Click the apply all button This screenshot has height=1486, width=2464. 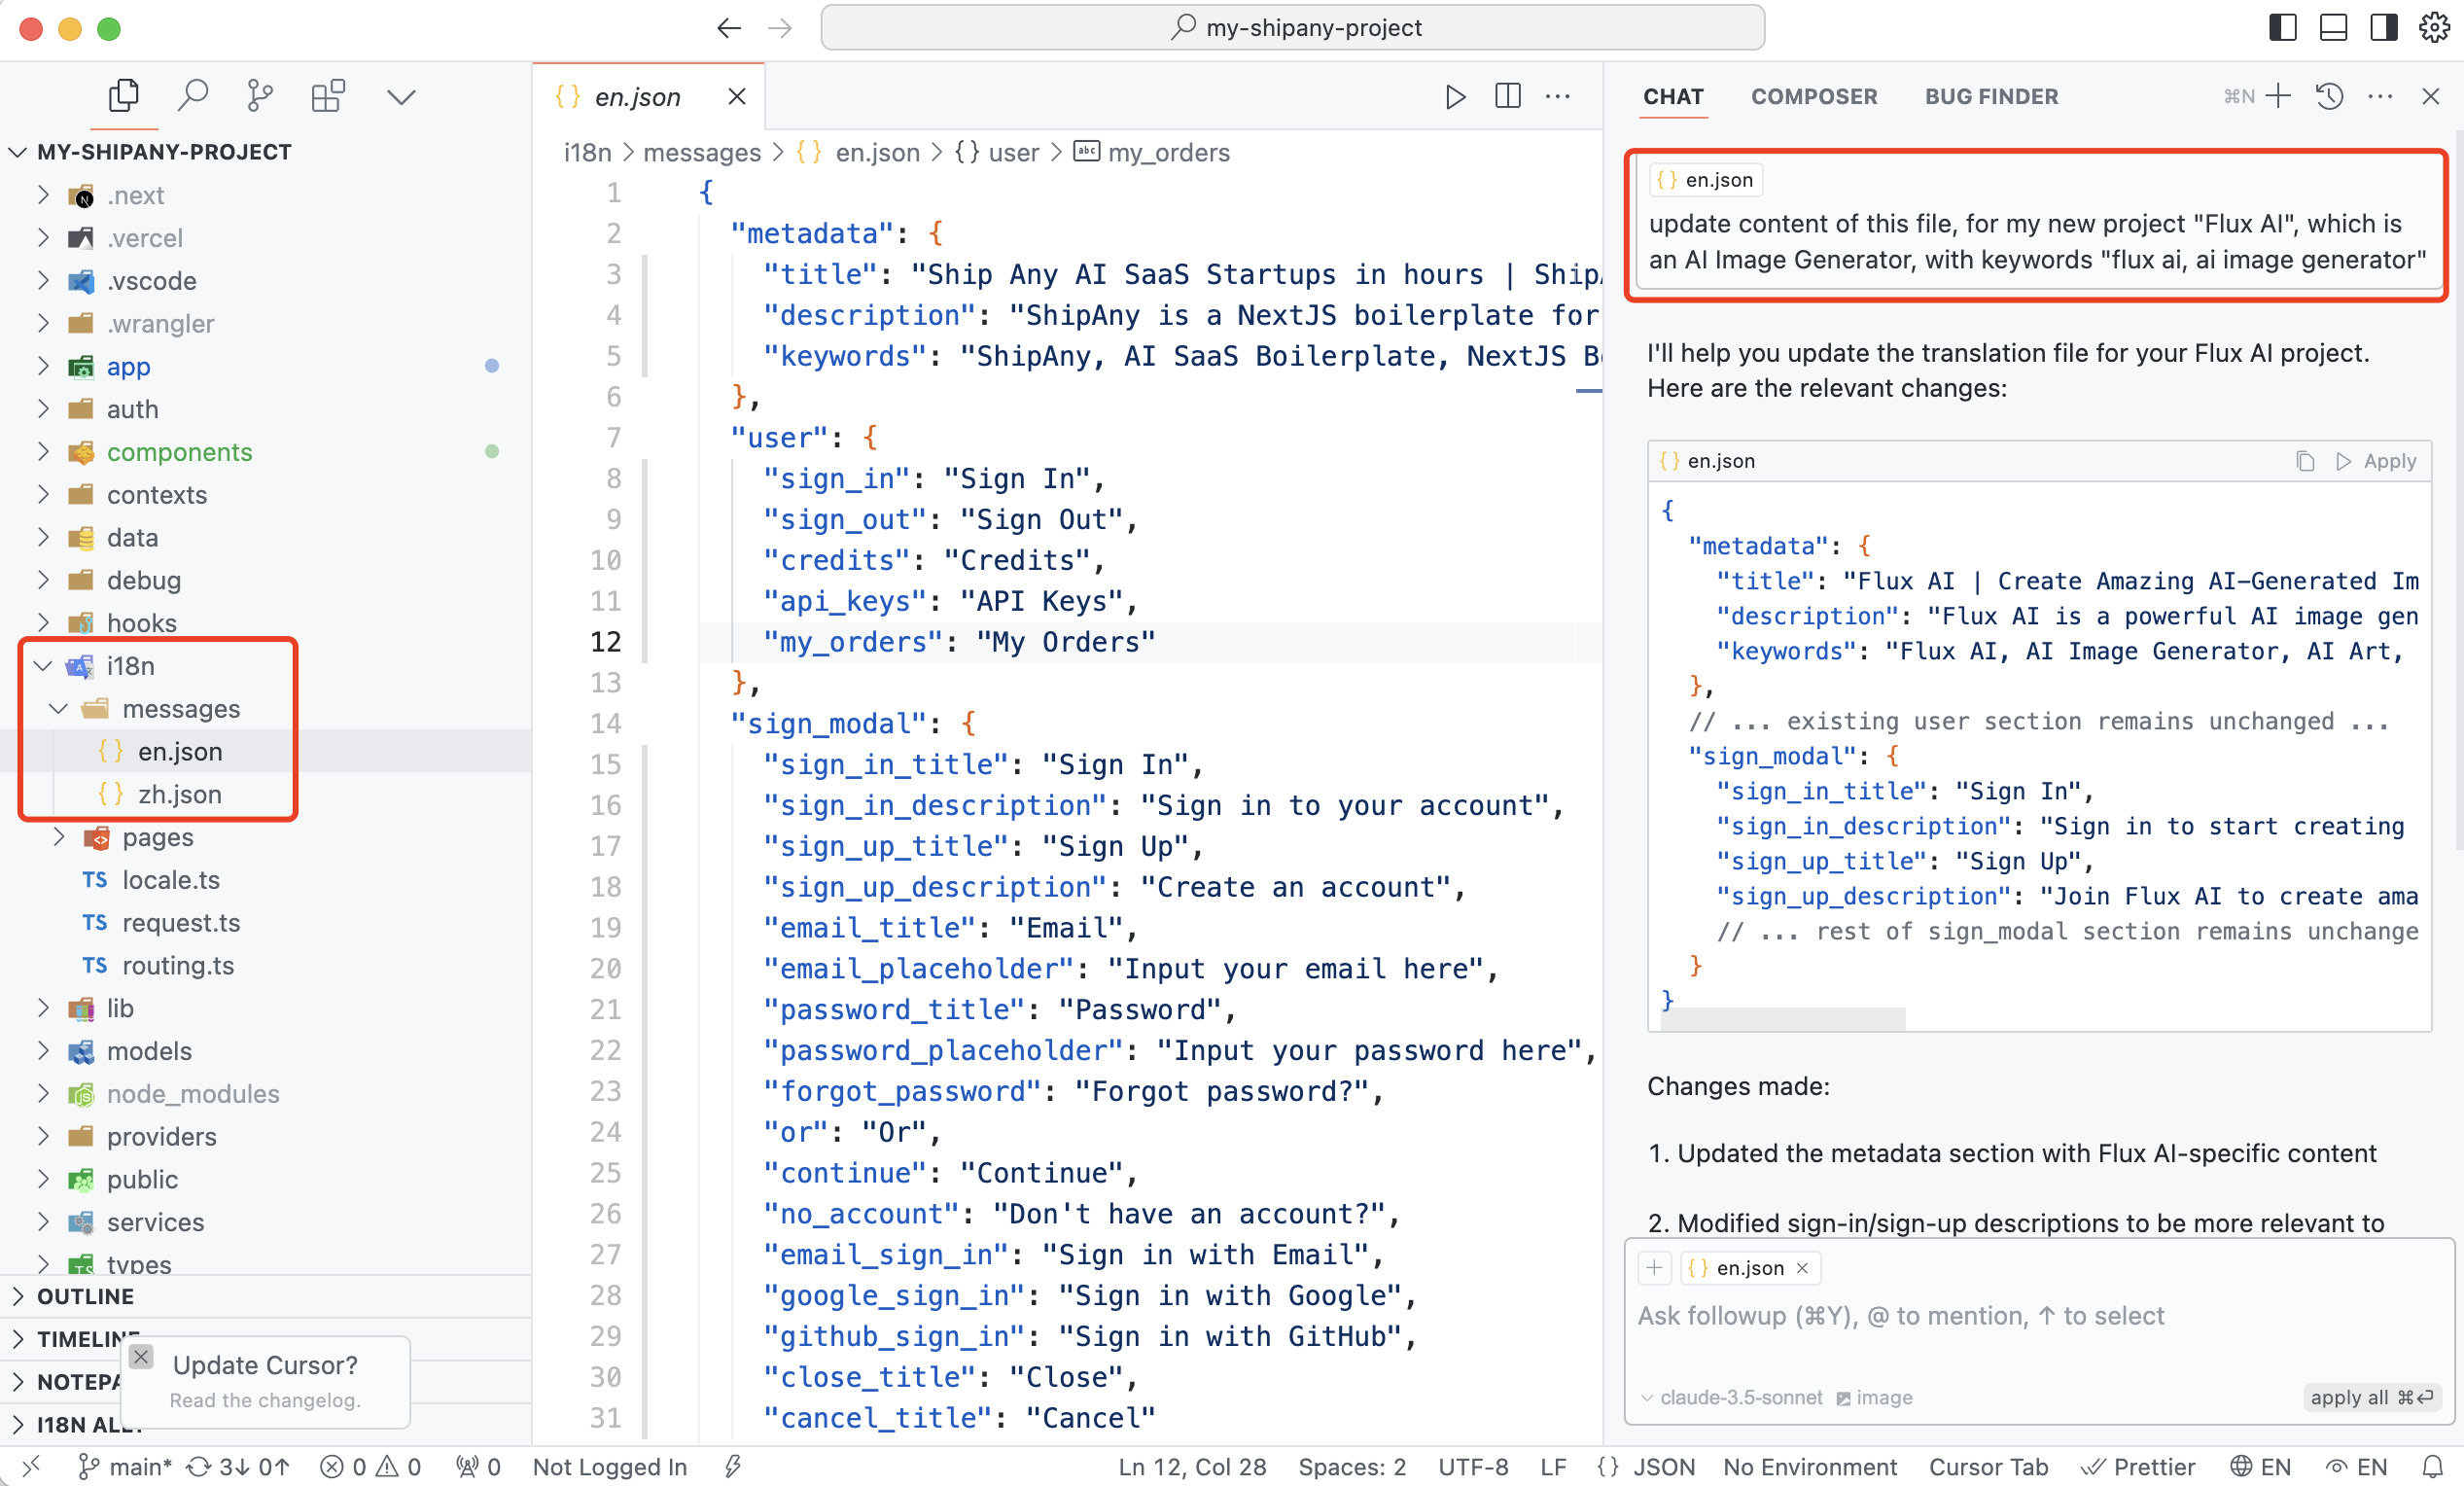coord(2370,1397)
